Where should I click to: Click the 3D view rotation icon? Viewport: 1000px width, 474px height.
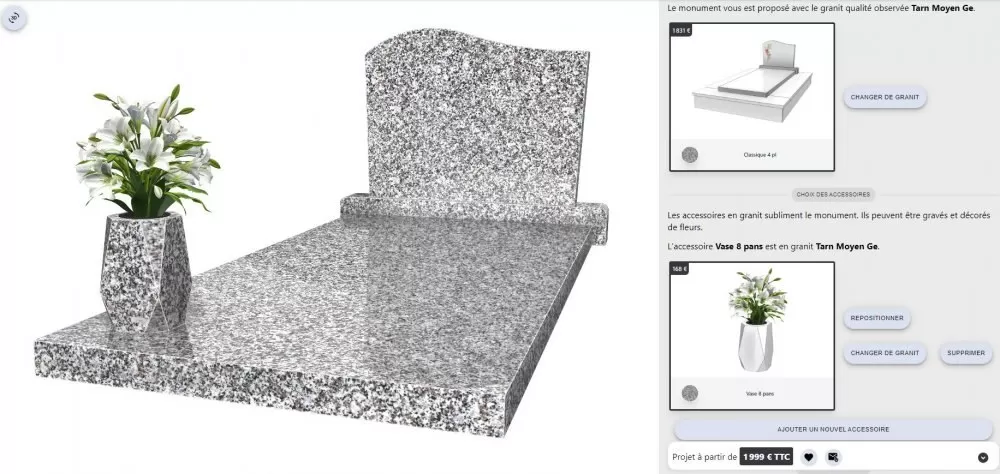click(13, 17)
